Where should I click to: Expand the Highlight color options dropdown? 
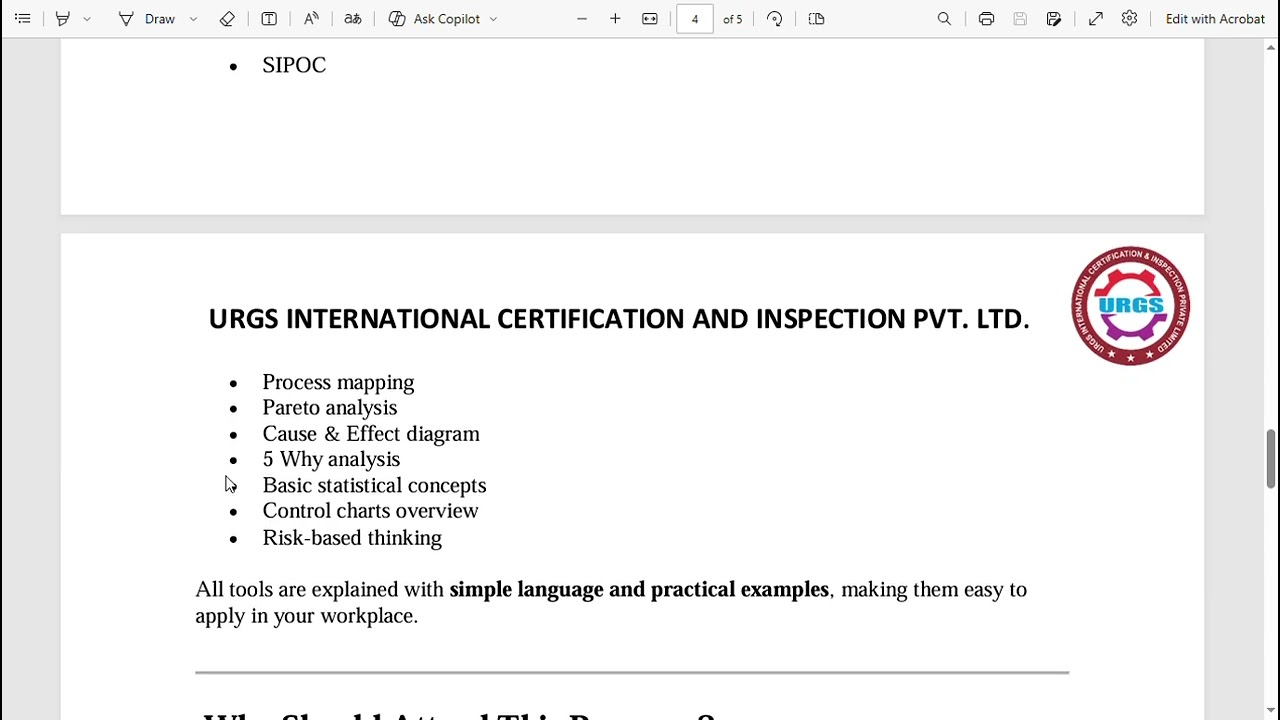pos(87,19)
